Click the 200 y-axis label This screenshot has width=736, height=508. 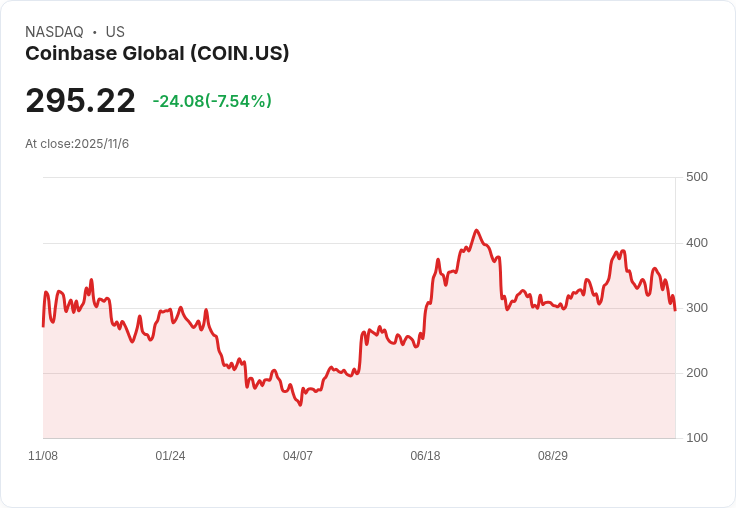tap(696, 373)
